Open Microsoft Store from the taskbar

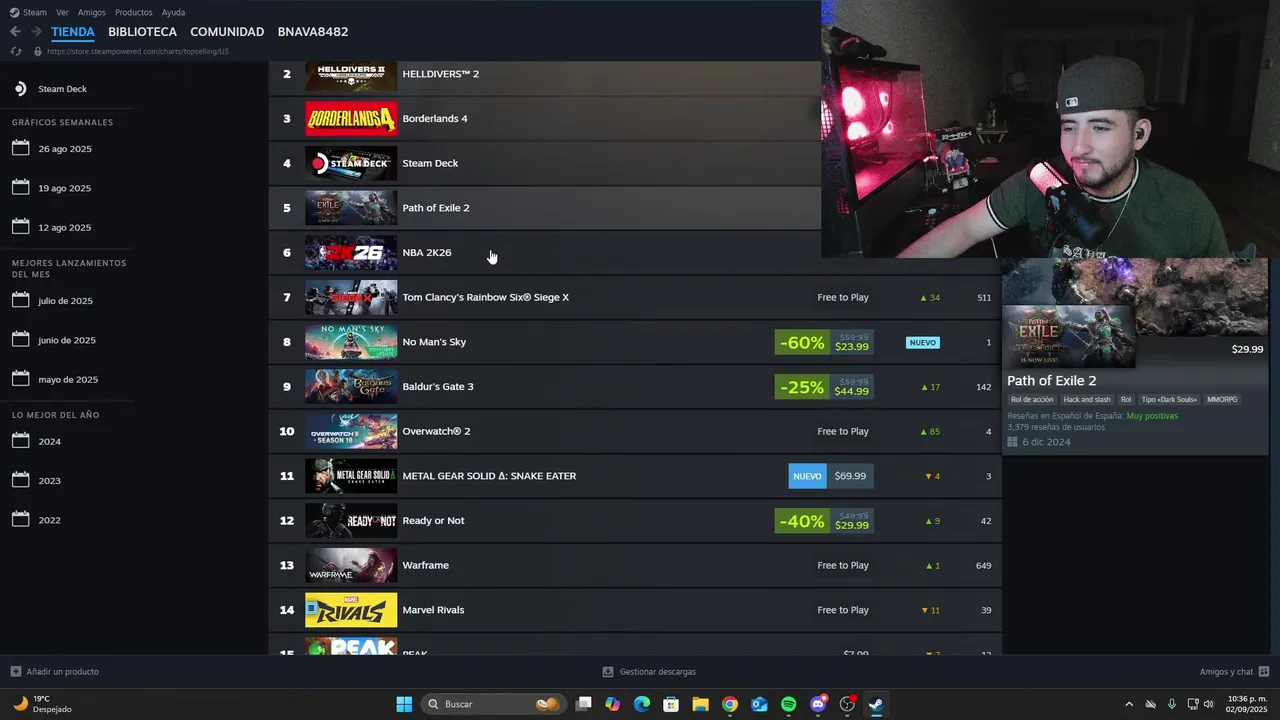pos(671,704)
